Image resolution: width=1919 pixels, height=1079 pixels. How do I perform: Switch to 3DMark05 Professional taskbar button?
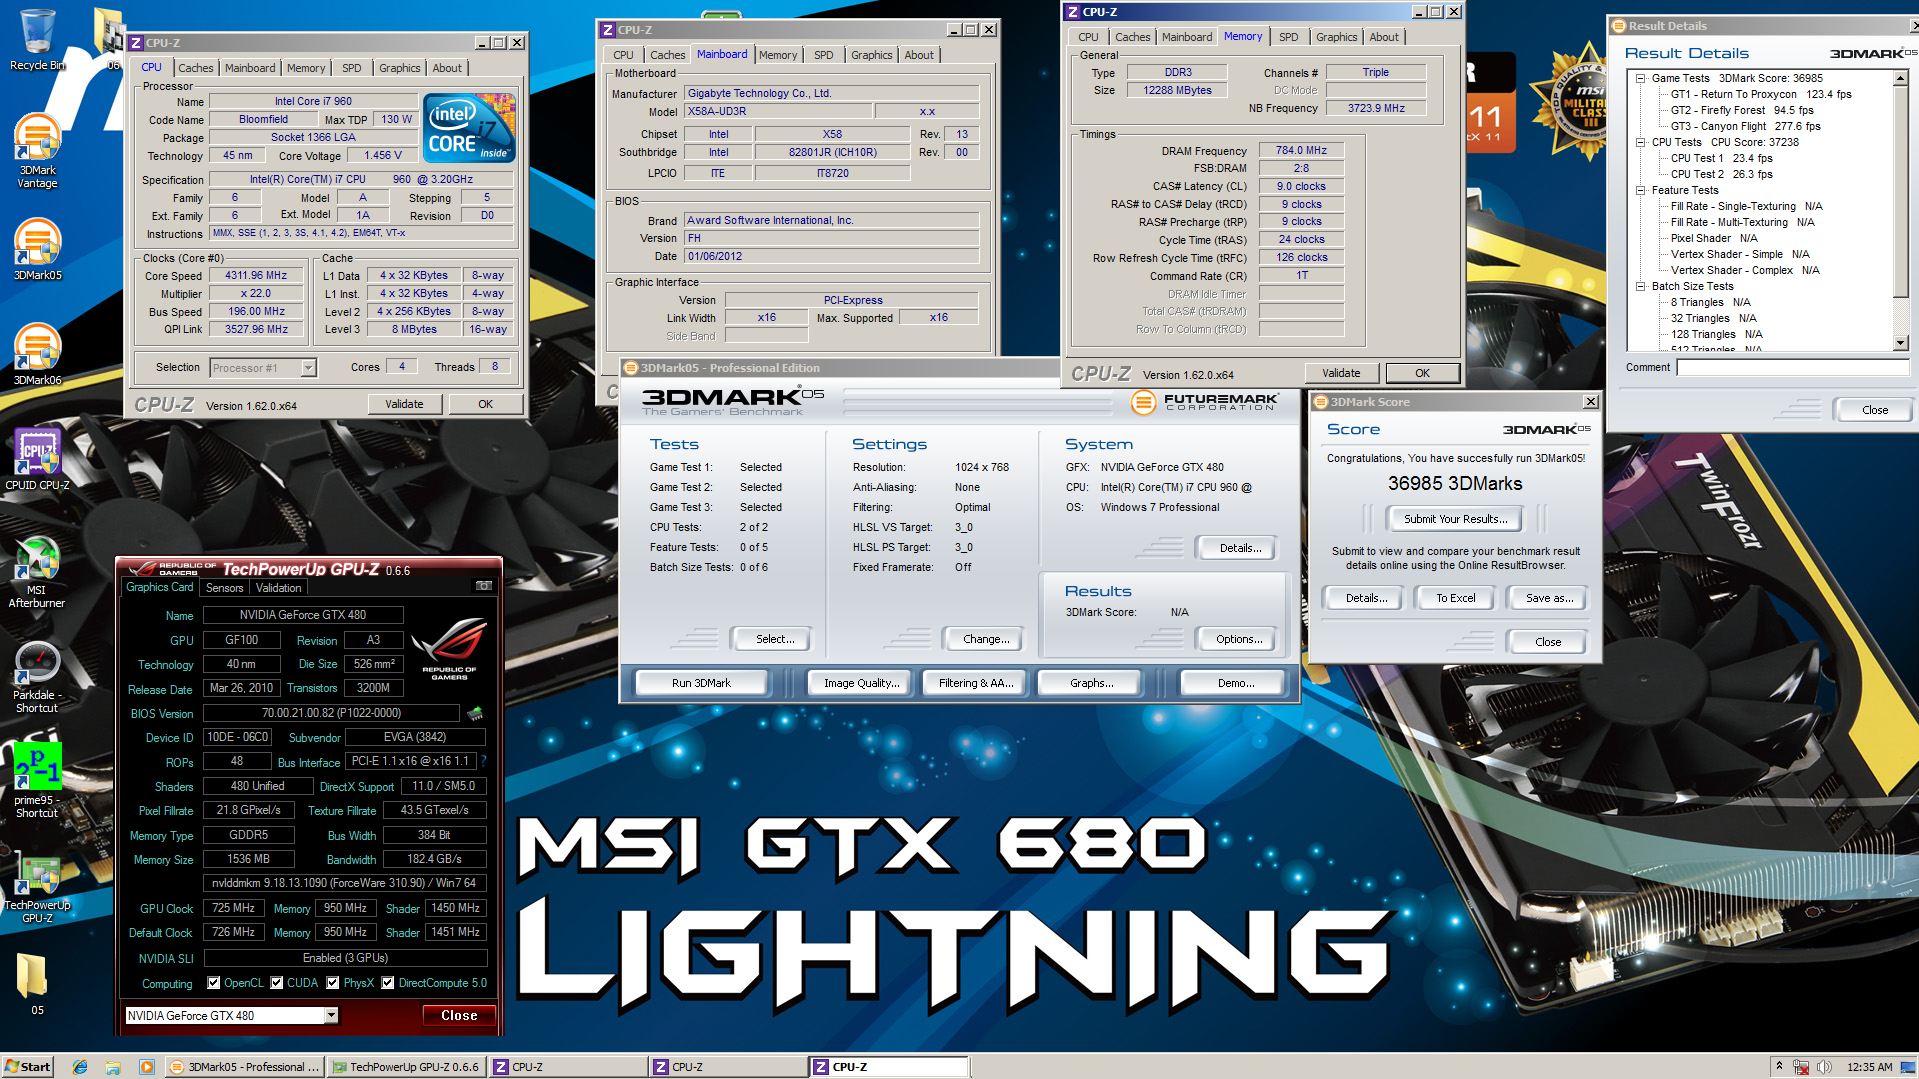click(x=243, y=1067)
